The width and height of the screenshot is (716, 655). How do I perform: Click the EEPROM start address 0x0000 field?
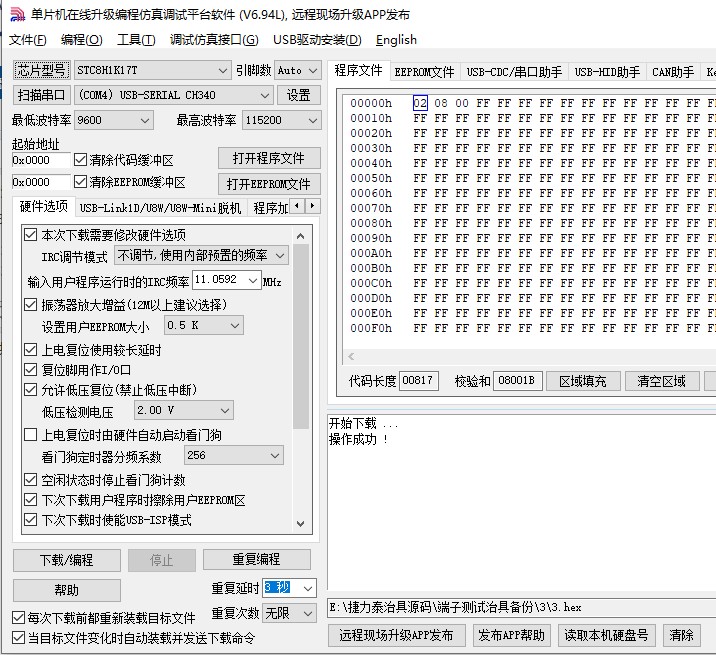(x=41, y=182)
